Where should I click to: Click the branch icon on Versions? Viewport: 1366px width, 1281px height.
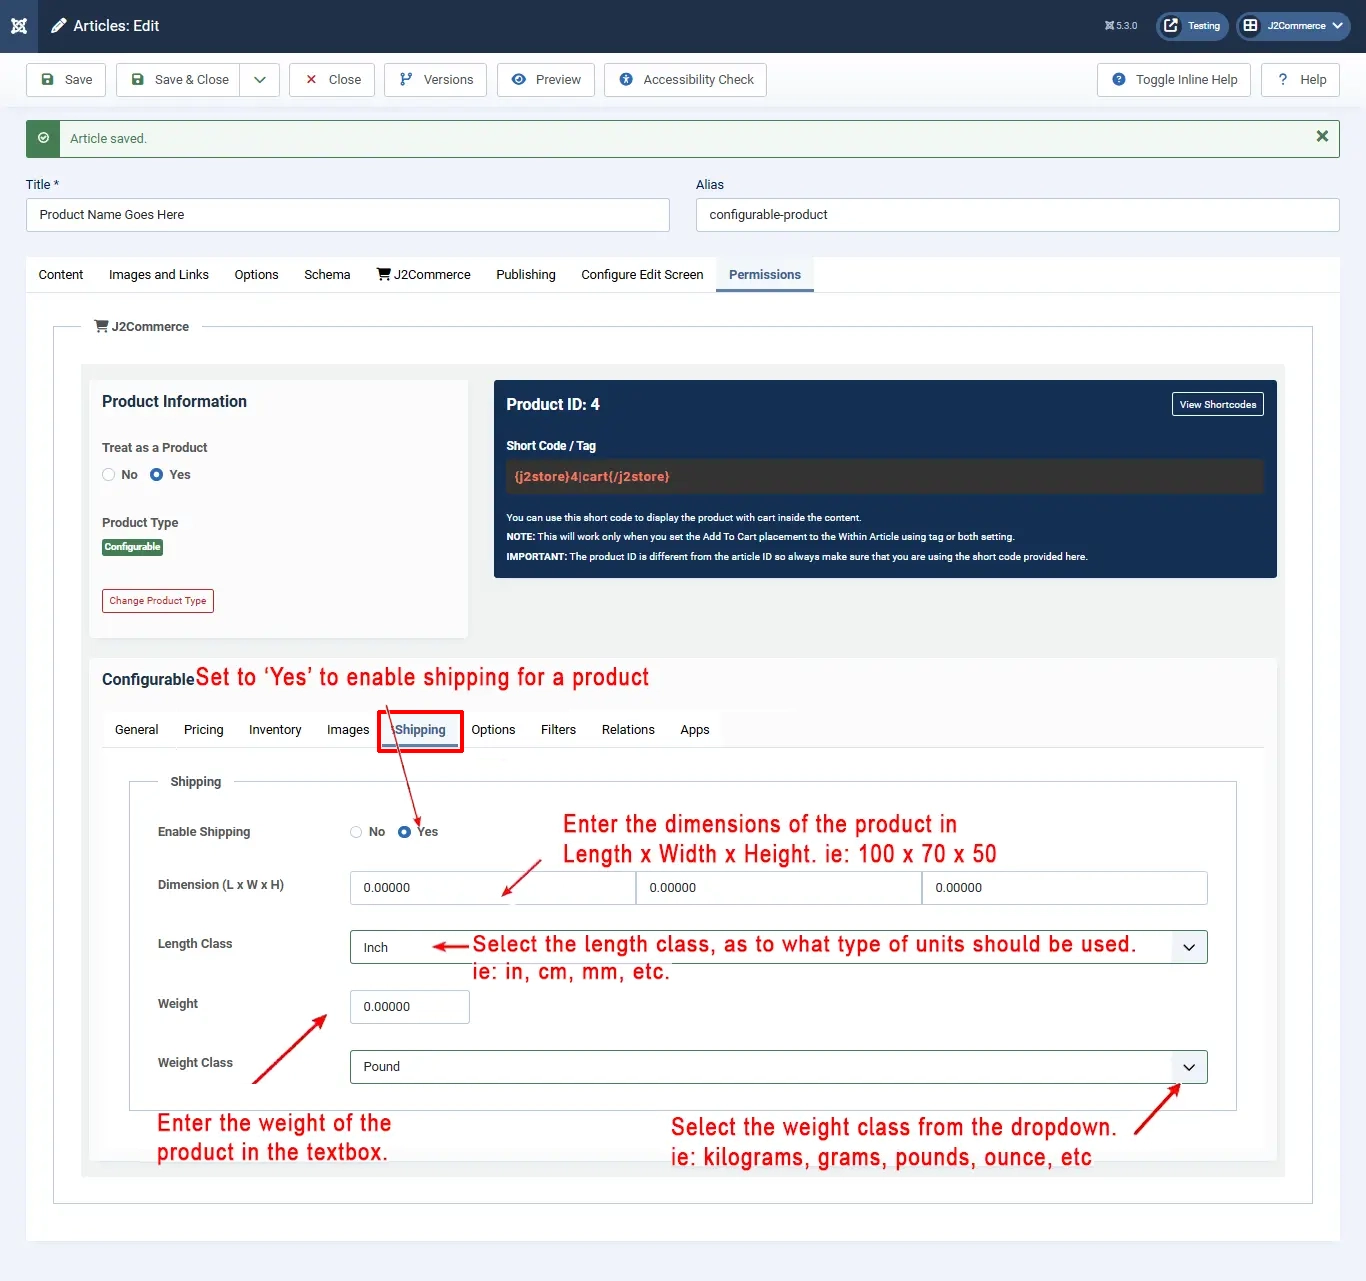point(406,80)
